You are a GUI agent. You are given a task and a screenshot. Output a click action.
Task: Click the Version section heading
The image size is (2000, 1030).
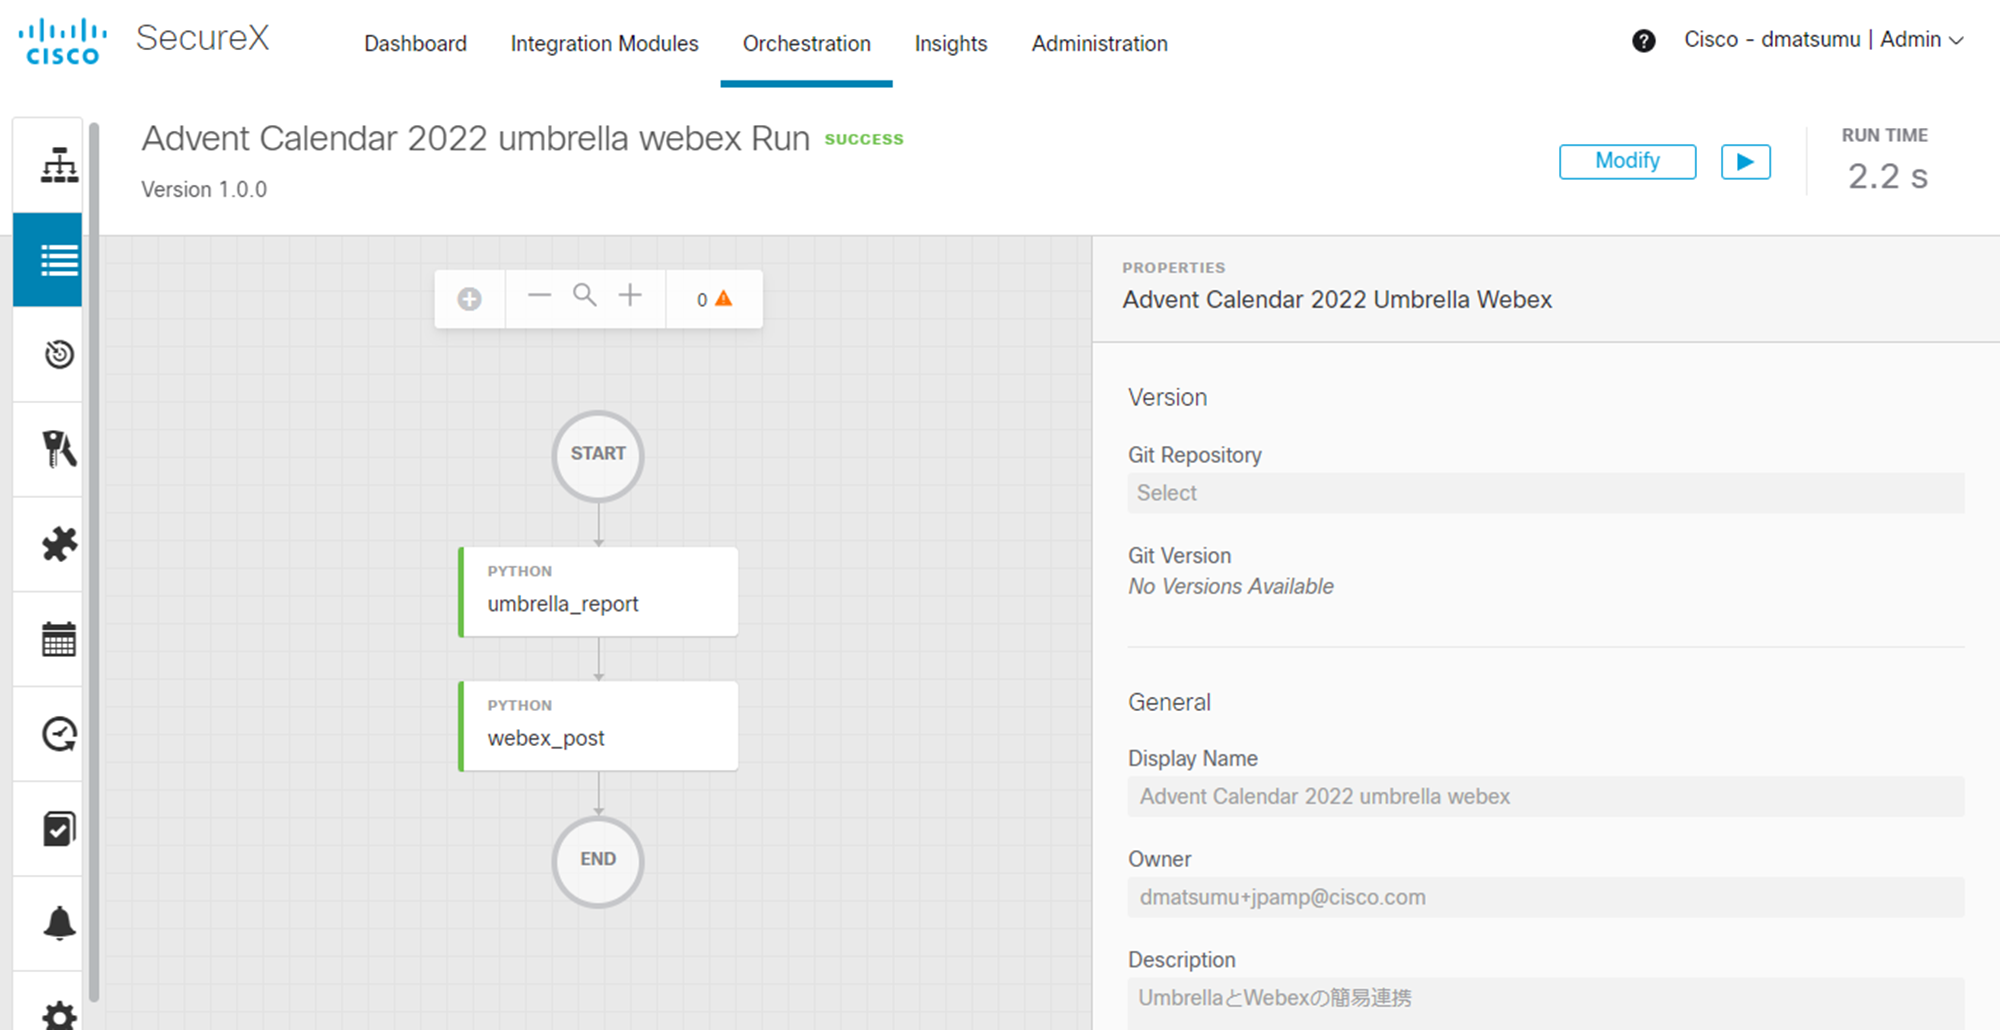[1167, 398]
